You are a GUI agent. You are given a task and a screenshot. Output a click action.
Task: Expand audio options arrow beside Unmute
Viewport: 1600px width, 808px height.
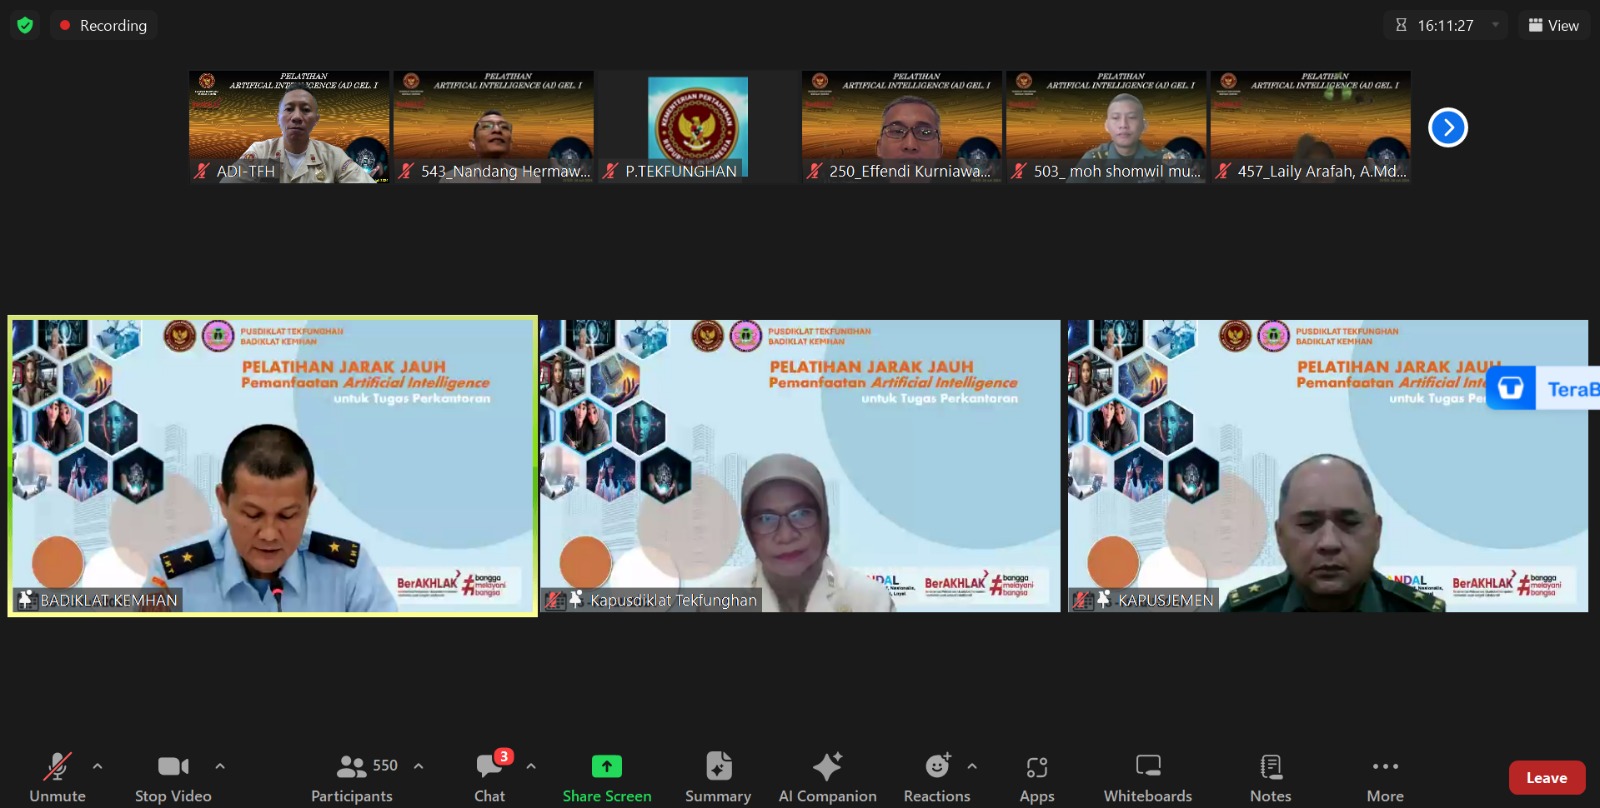pos(97,766)
